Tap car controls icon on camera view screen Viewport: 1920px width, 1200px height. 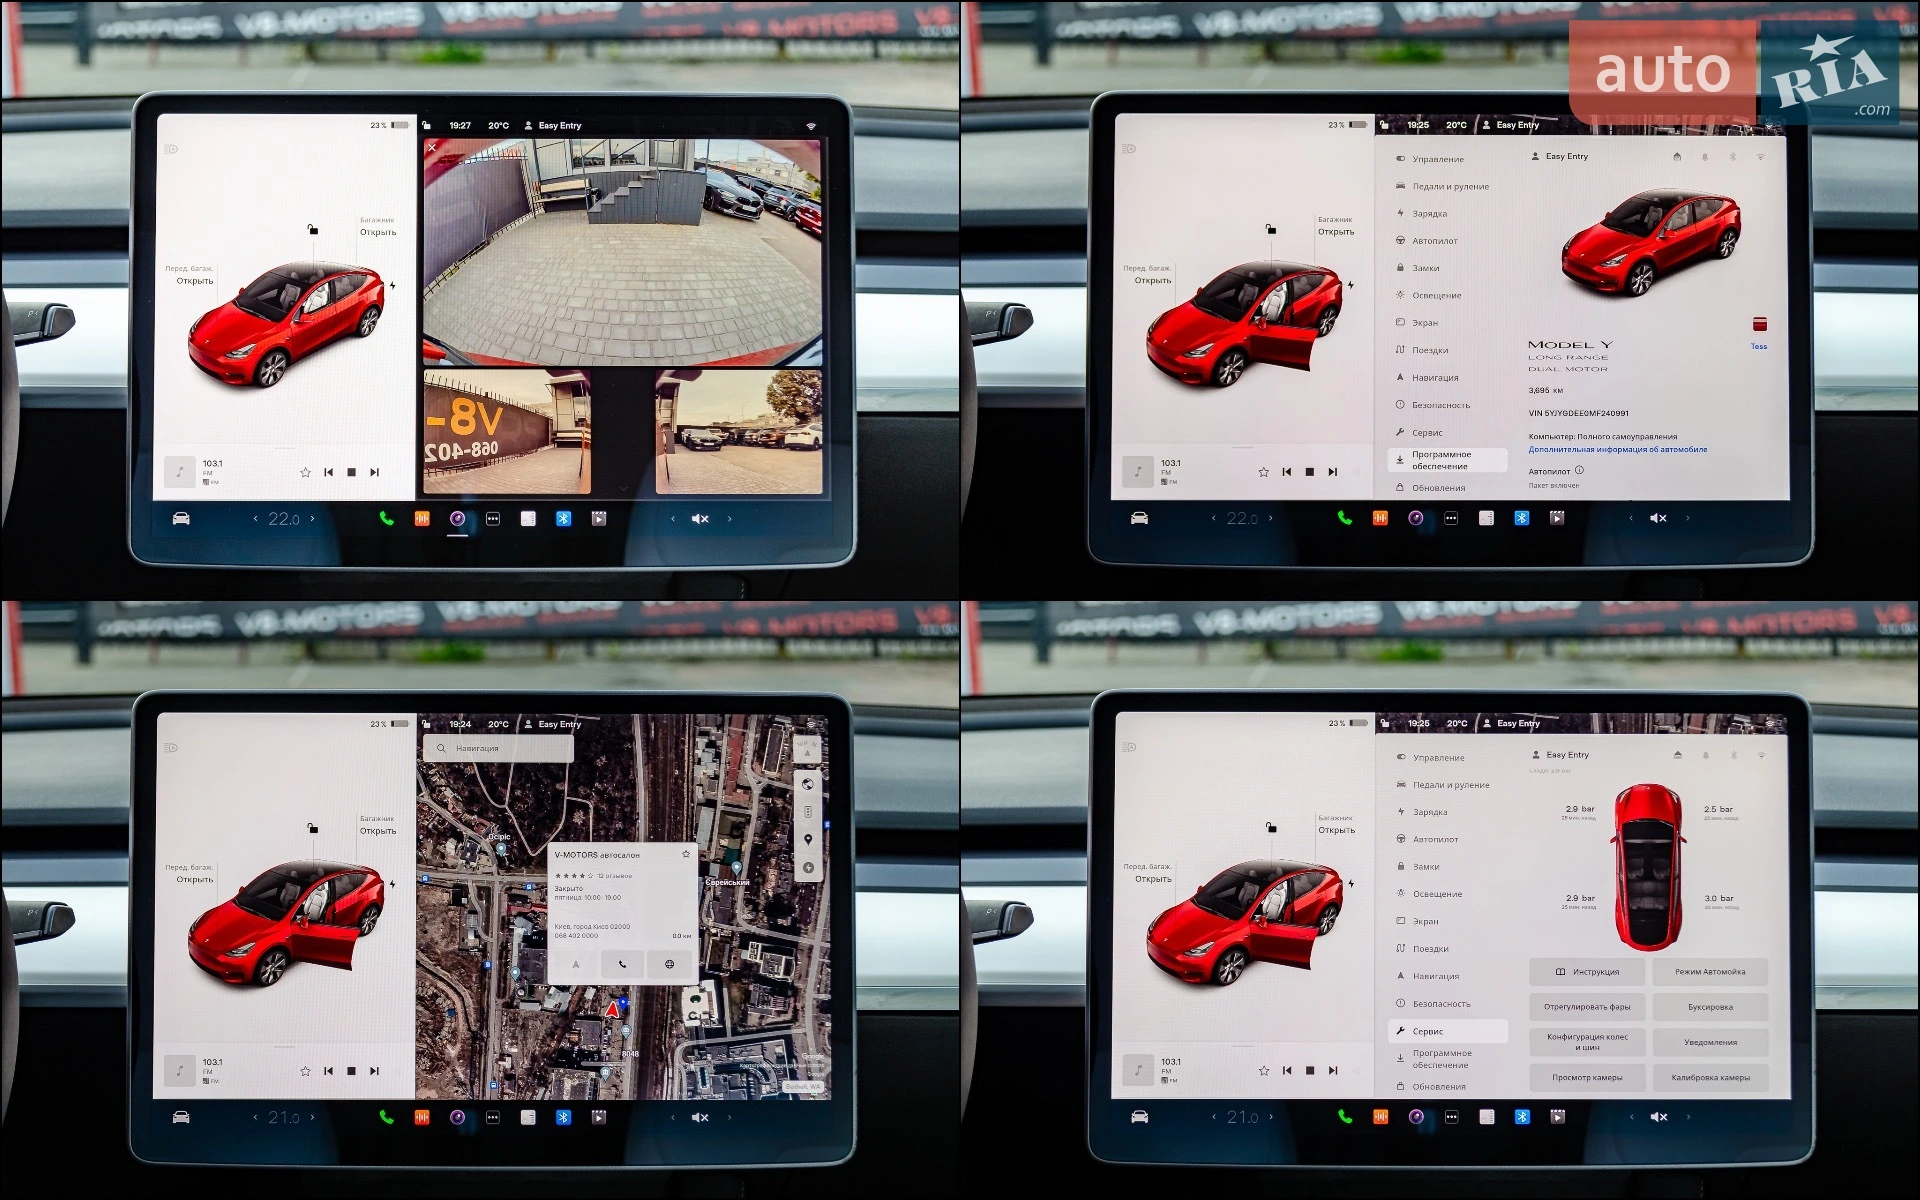coord(181,518)
